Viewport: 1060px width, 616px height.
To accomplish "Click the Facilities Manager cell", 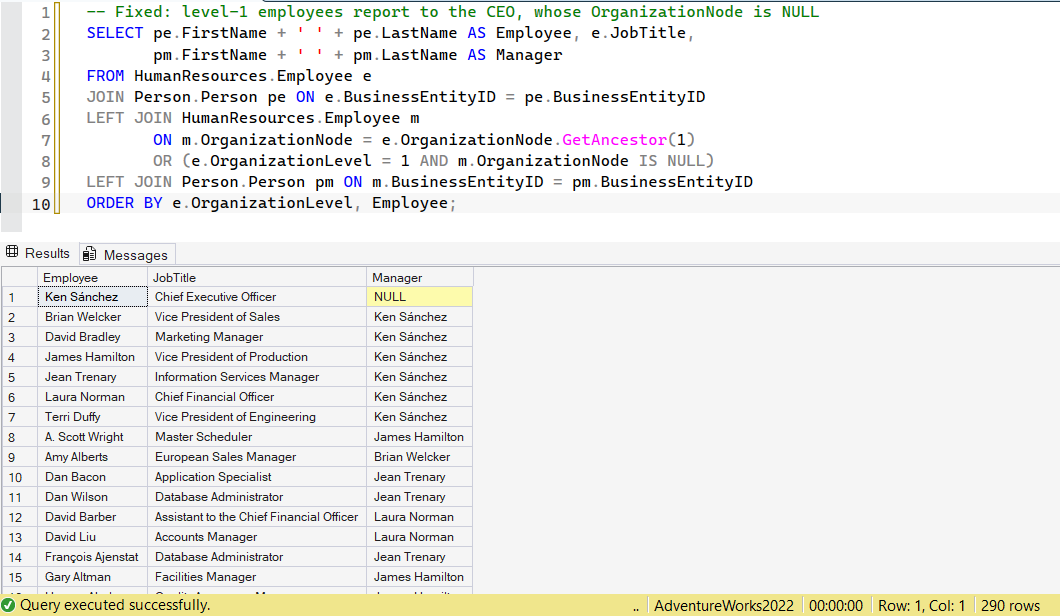I will (x=257, y=577).
